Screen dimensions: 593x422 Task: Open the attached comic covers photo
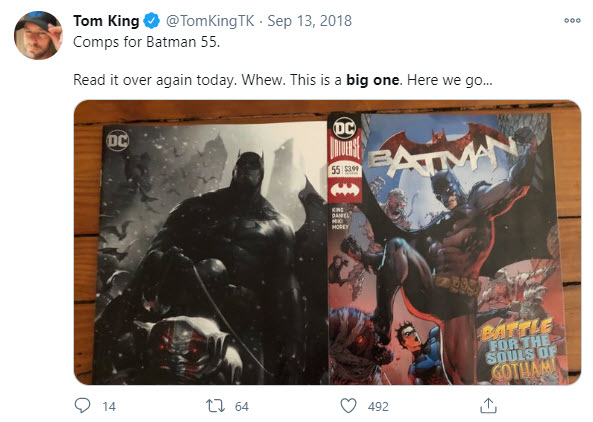[327, 242]
